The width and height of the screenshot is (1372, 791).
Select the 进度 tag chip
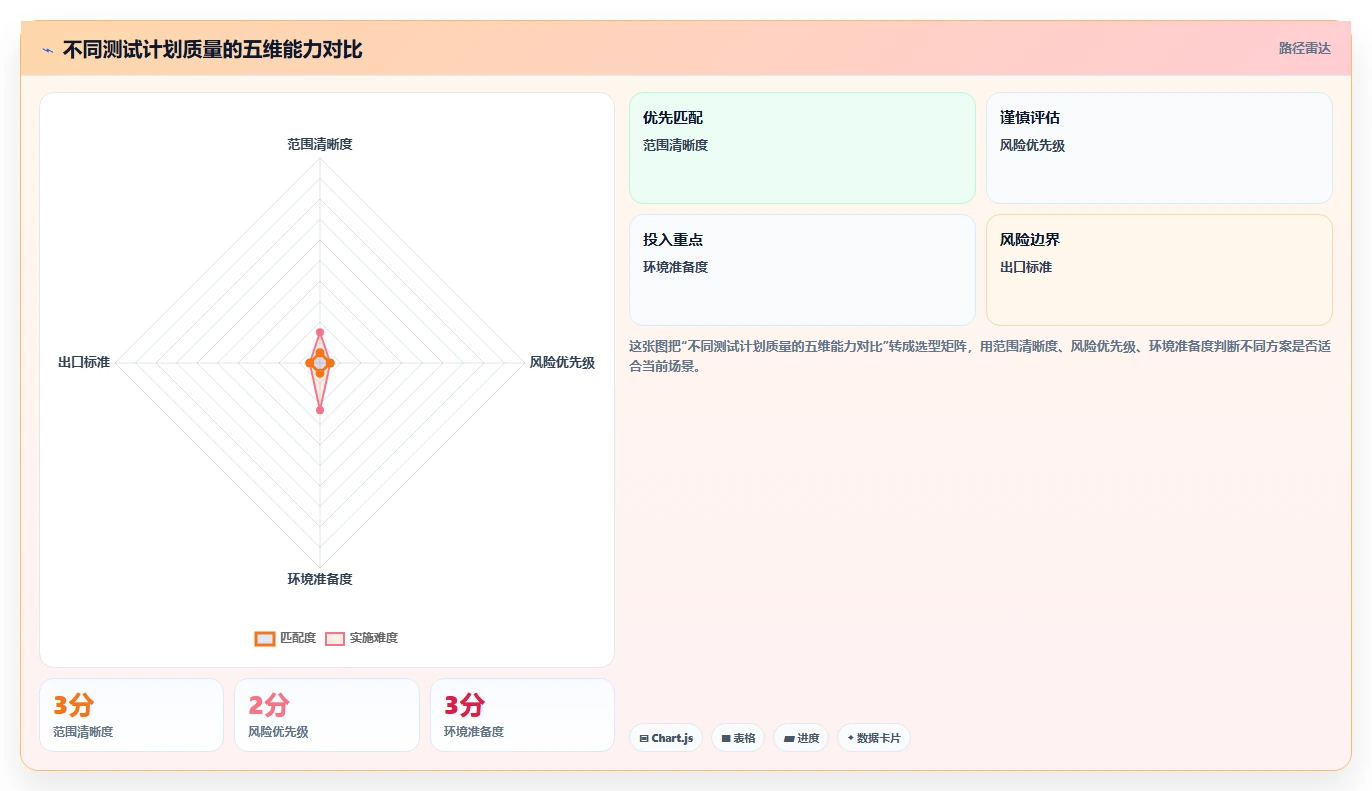[801, 738]
